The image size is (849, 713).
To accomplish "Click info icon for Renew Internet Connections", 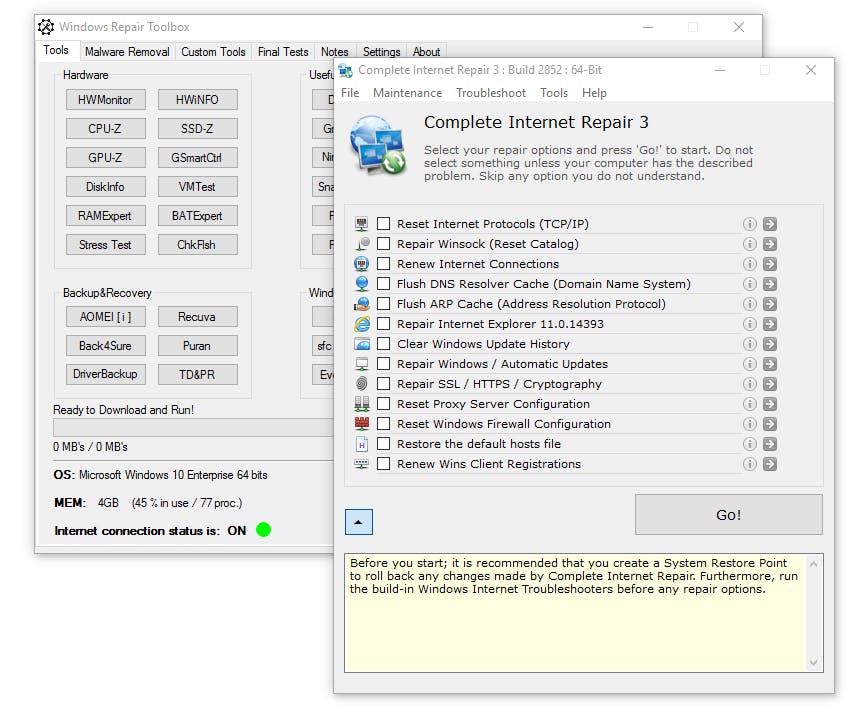I will [749, 264].
